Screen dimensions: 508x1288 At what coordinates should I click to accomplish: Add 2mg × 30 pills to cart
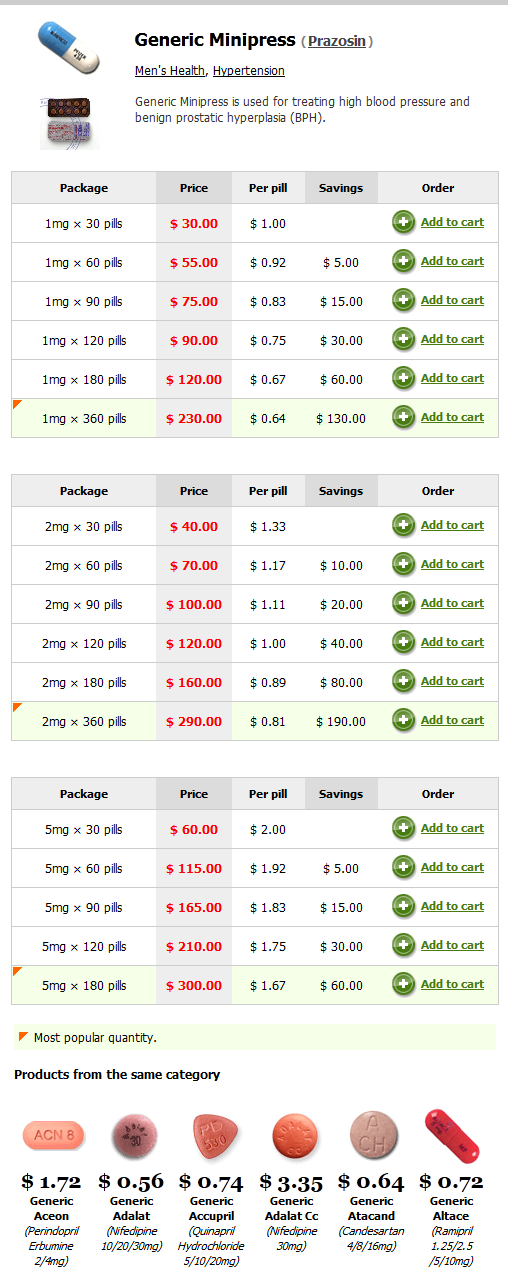(x=452, y=525)
